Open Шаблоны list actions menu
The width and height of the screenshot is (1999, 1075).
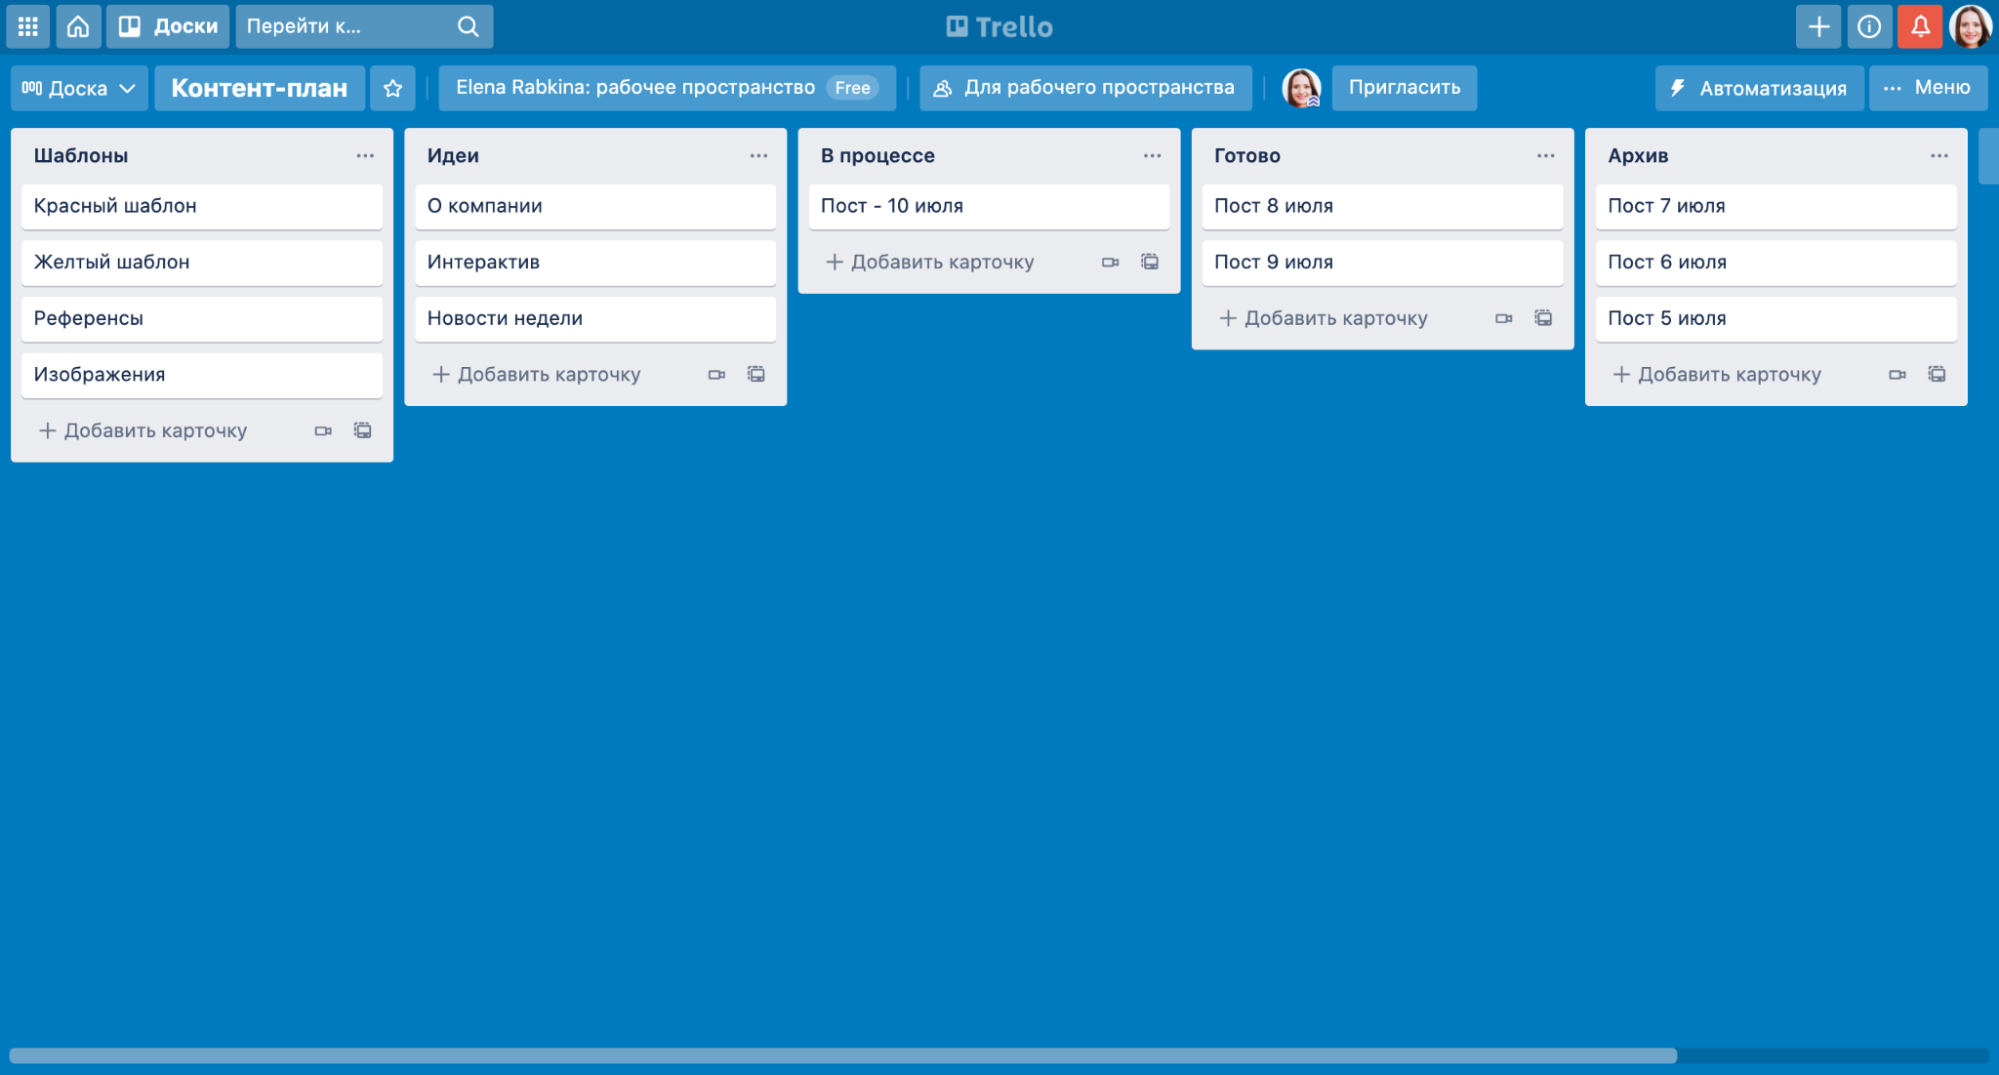[365, 156]
